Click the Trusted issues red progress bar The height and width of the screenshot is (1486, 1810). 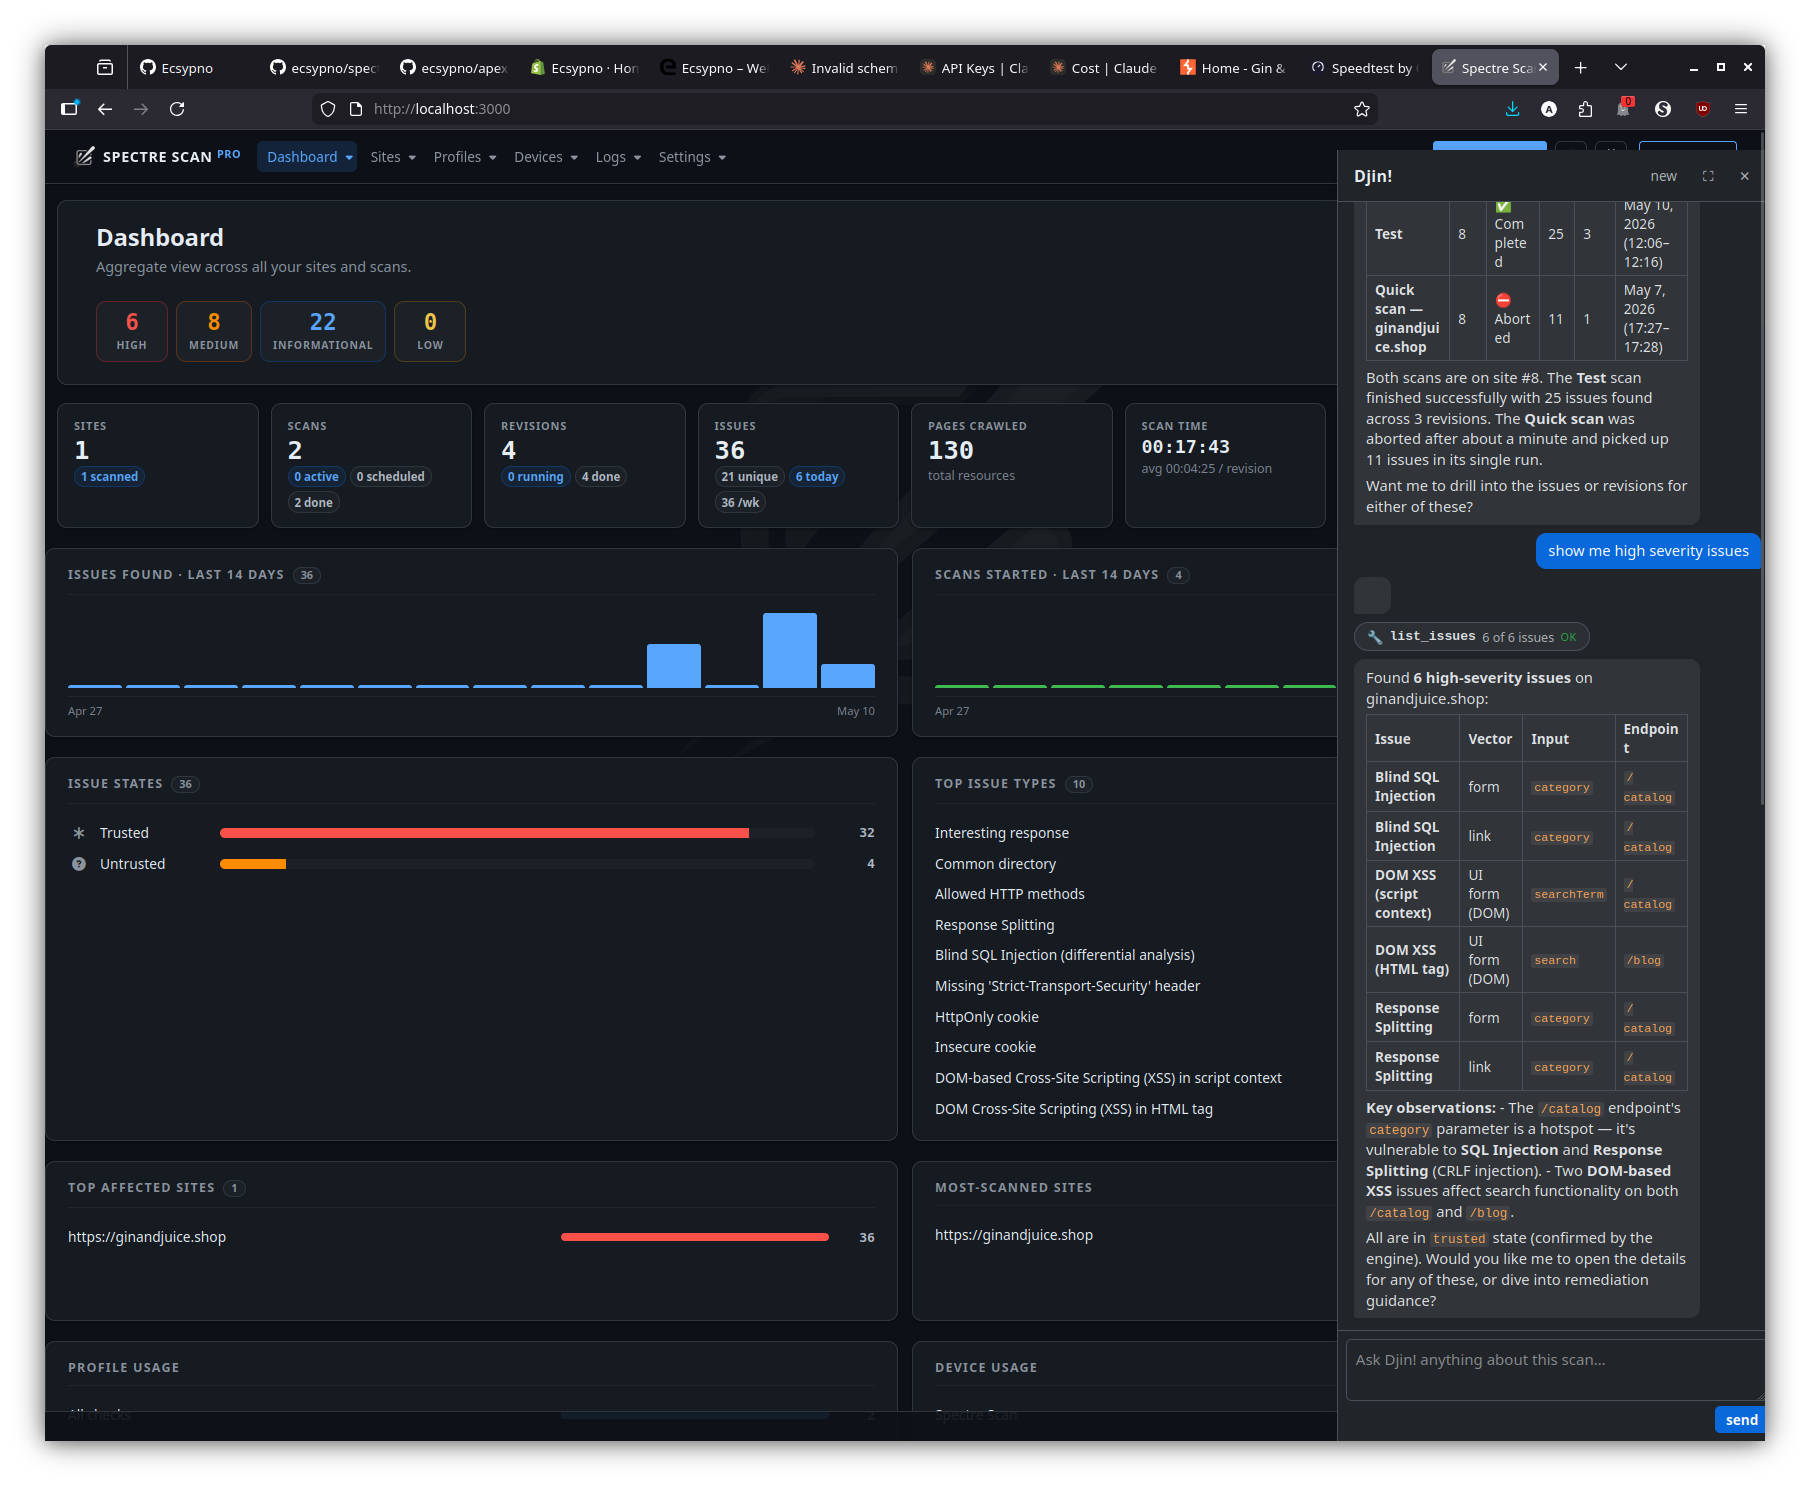(484, 833)
